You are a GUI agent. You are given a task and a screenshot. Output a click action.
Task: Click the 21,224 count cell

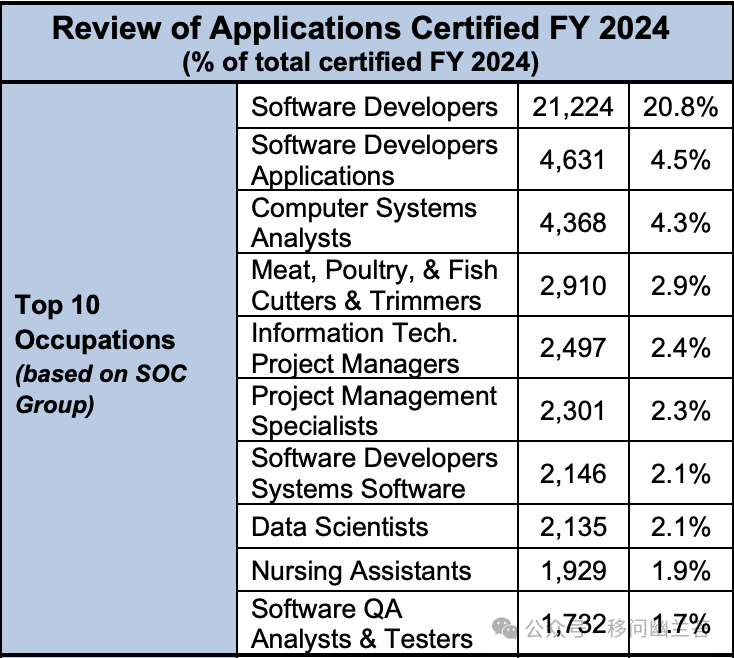point(571,107)
